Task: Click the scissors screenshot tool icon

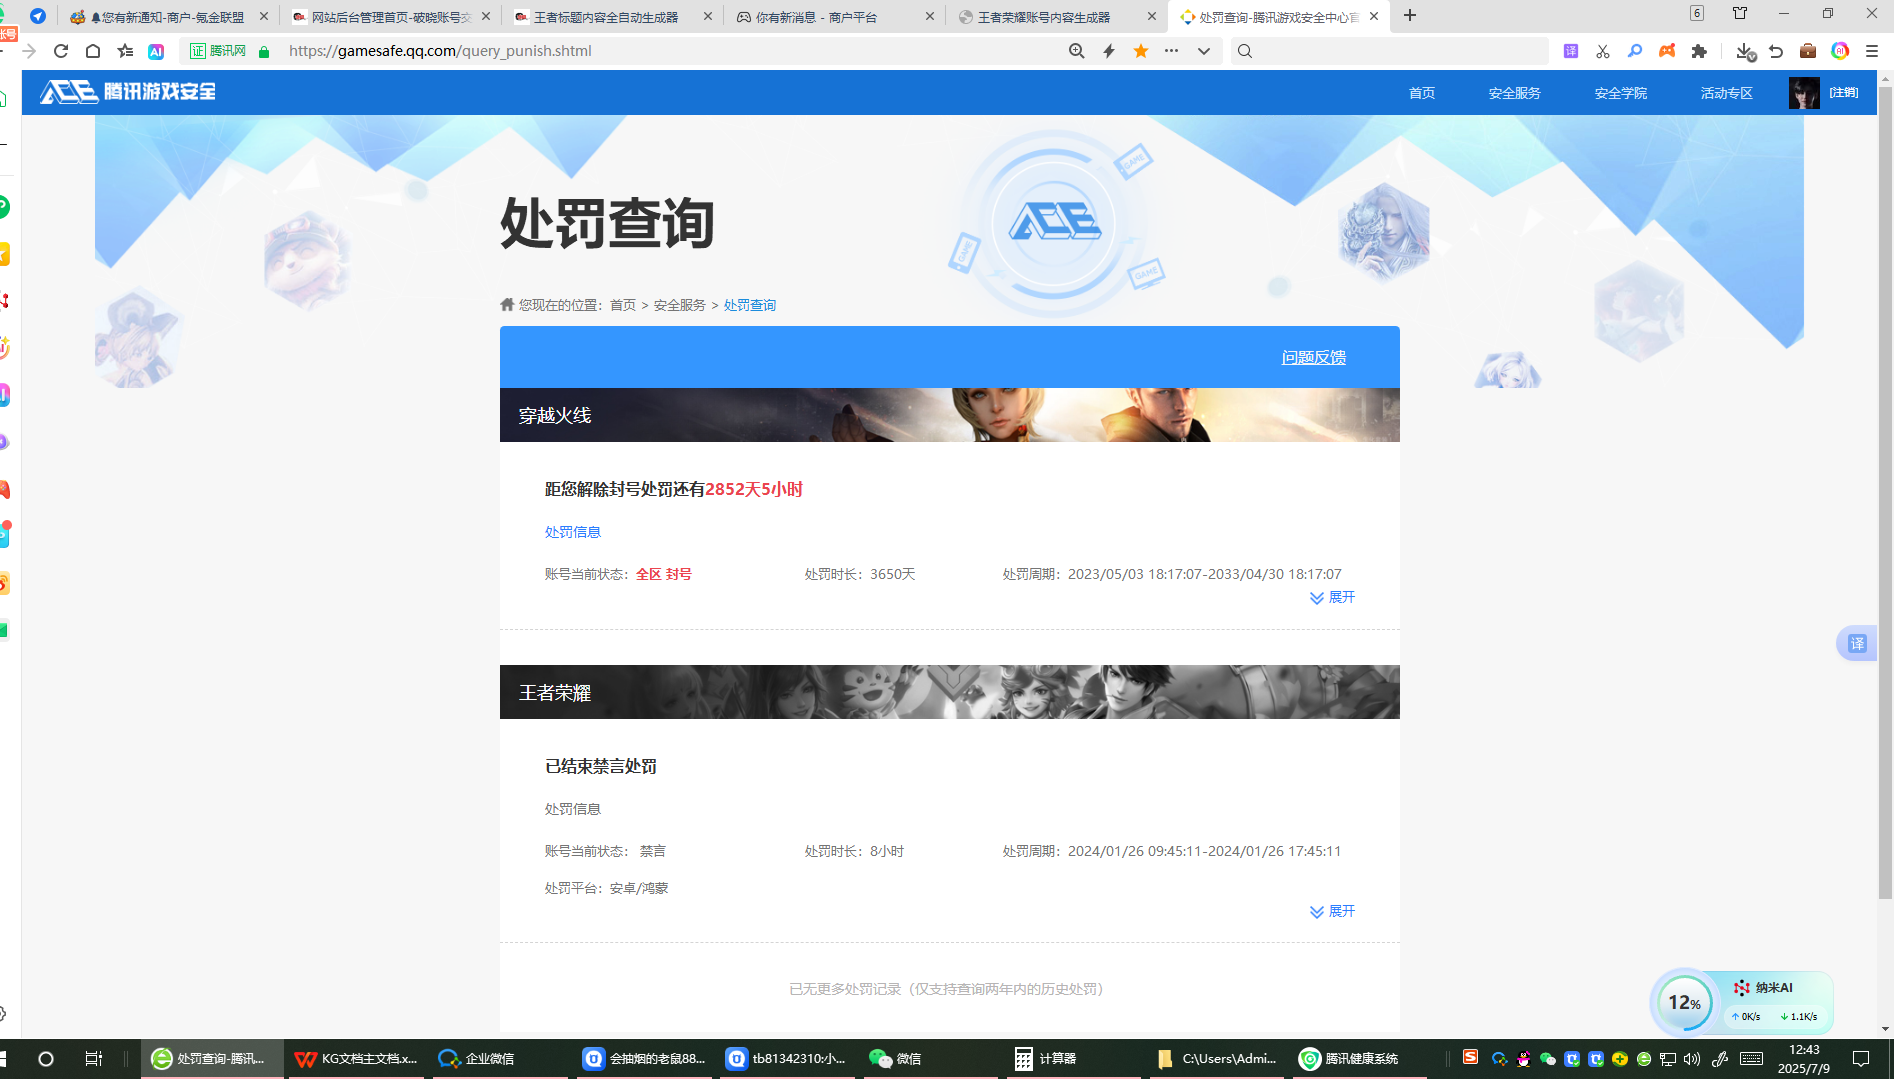Action: 1603,51
